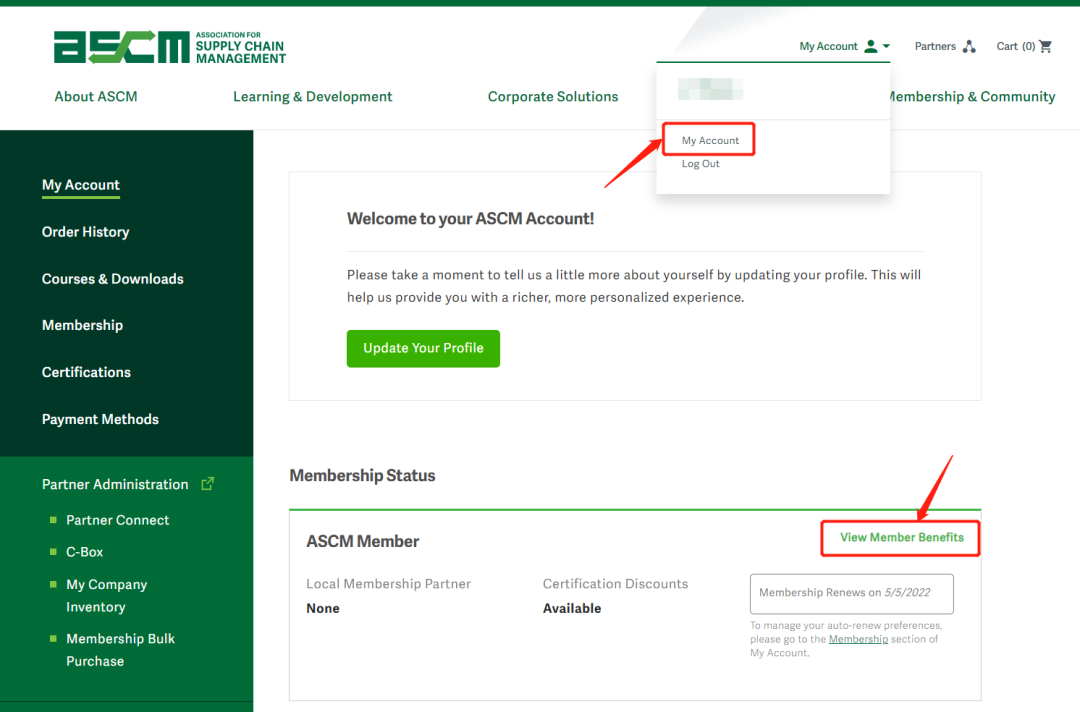Open Corporate Solutions menu
Viewport: 1080px width, 712px height.
pos(553,96)
